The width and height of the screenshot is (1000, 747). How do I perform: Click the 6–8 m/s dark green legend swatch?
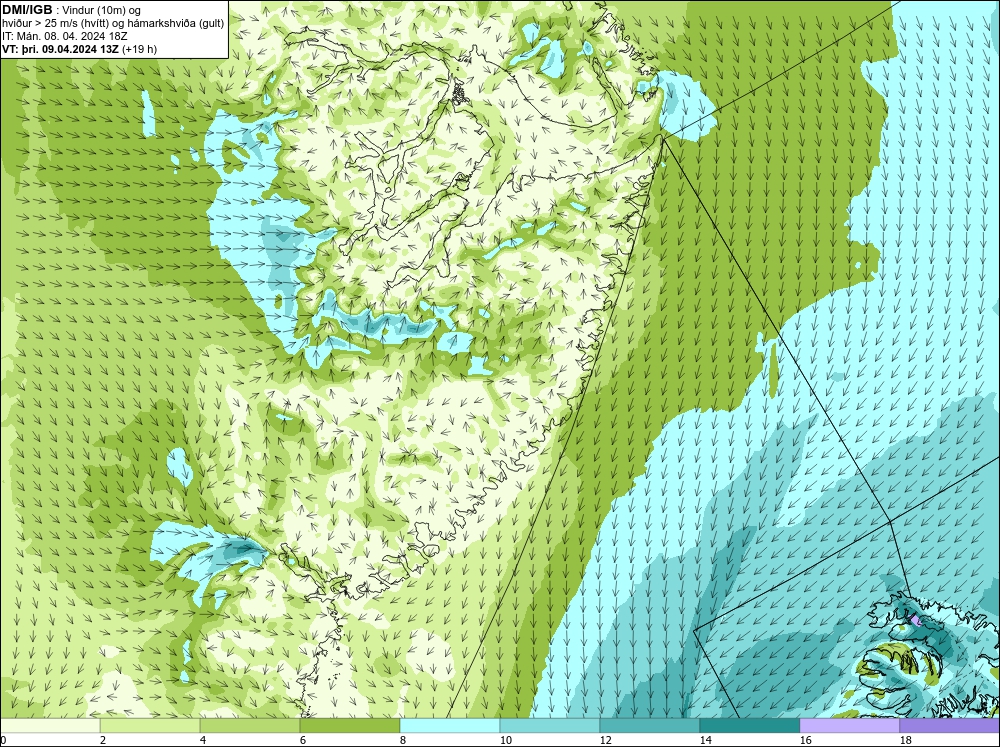tap(349, 726)
